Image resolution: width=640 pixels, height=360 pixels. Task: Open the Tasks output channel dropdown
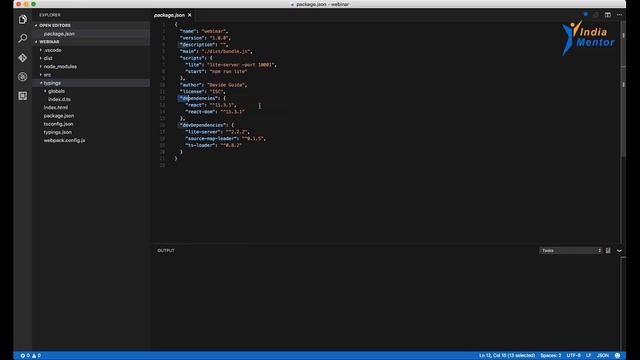click(571, 251)
